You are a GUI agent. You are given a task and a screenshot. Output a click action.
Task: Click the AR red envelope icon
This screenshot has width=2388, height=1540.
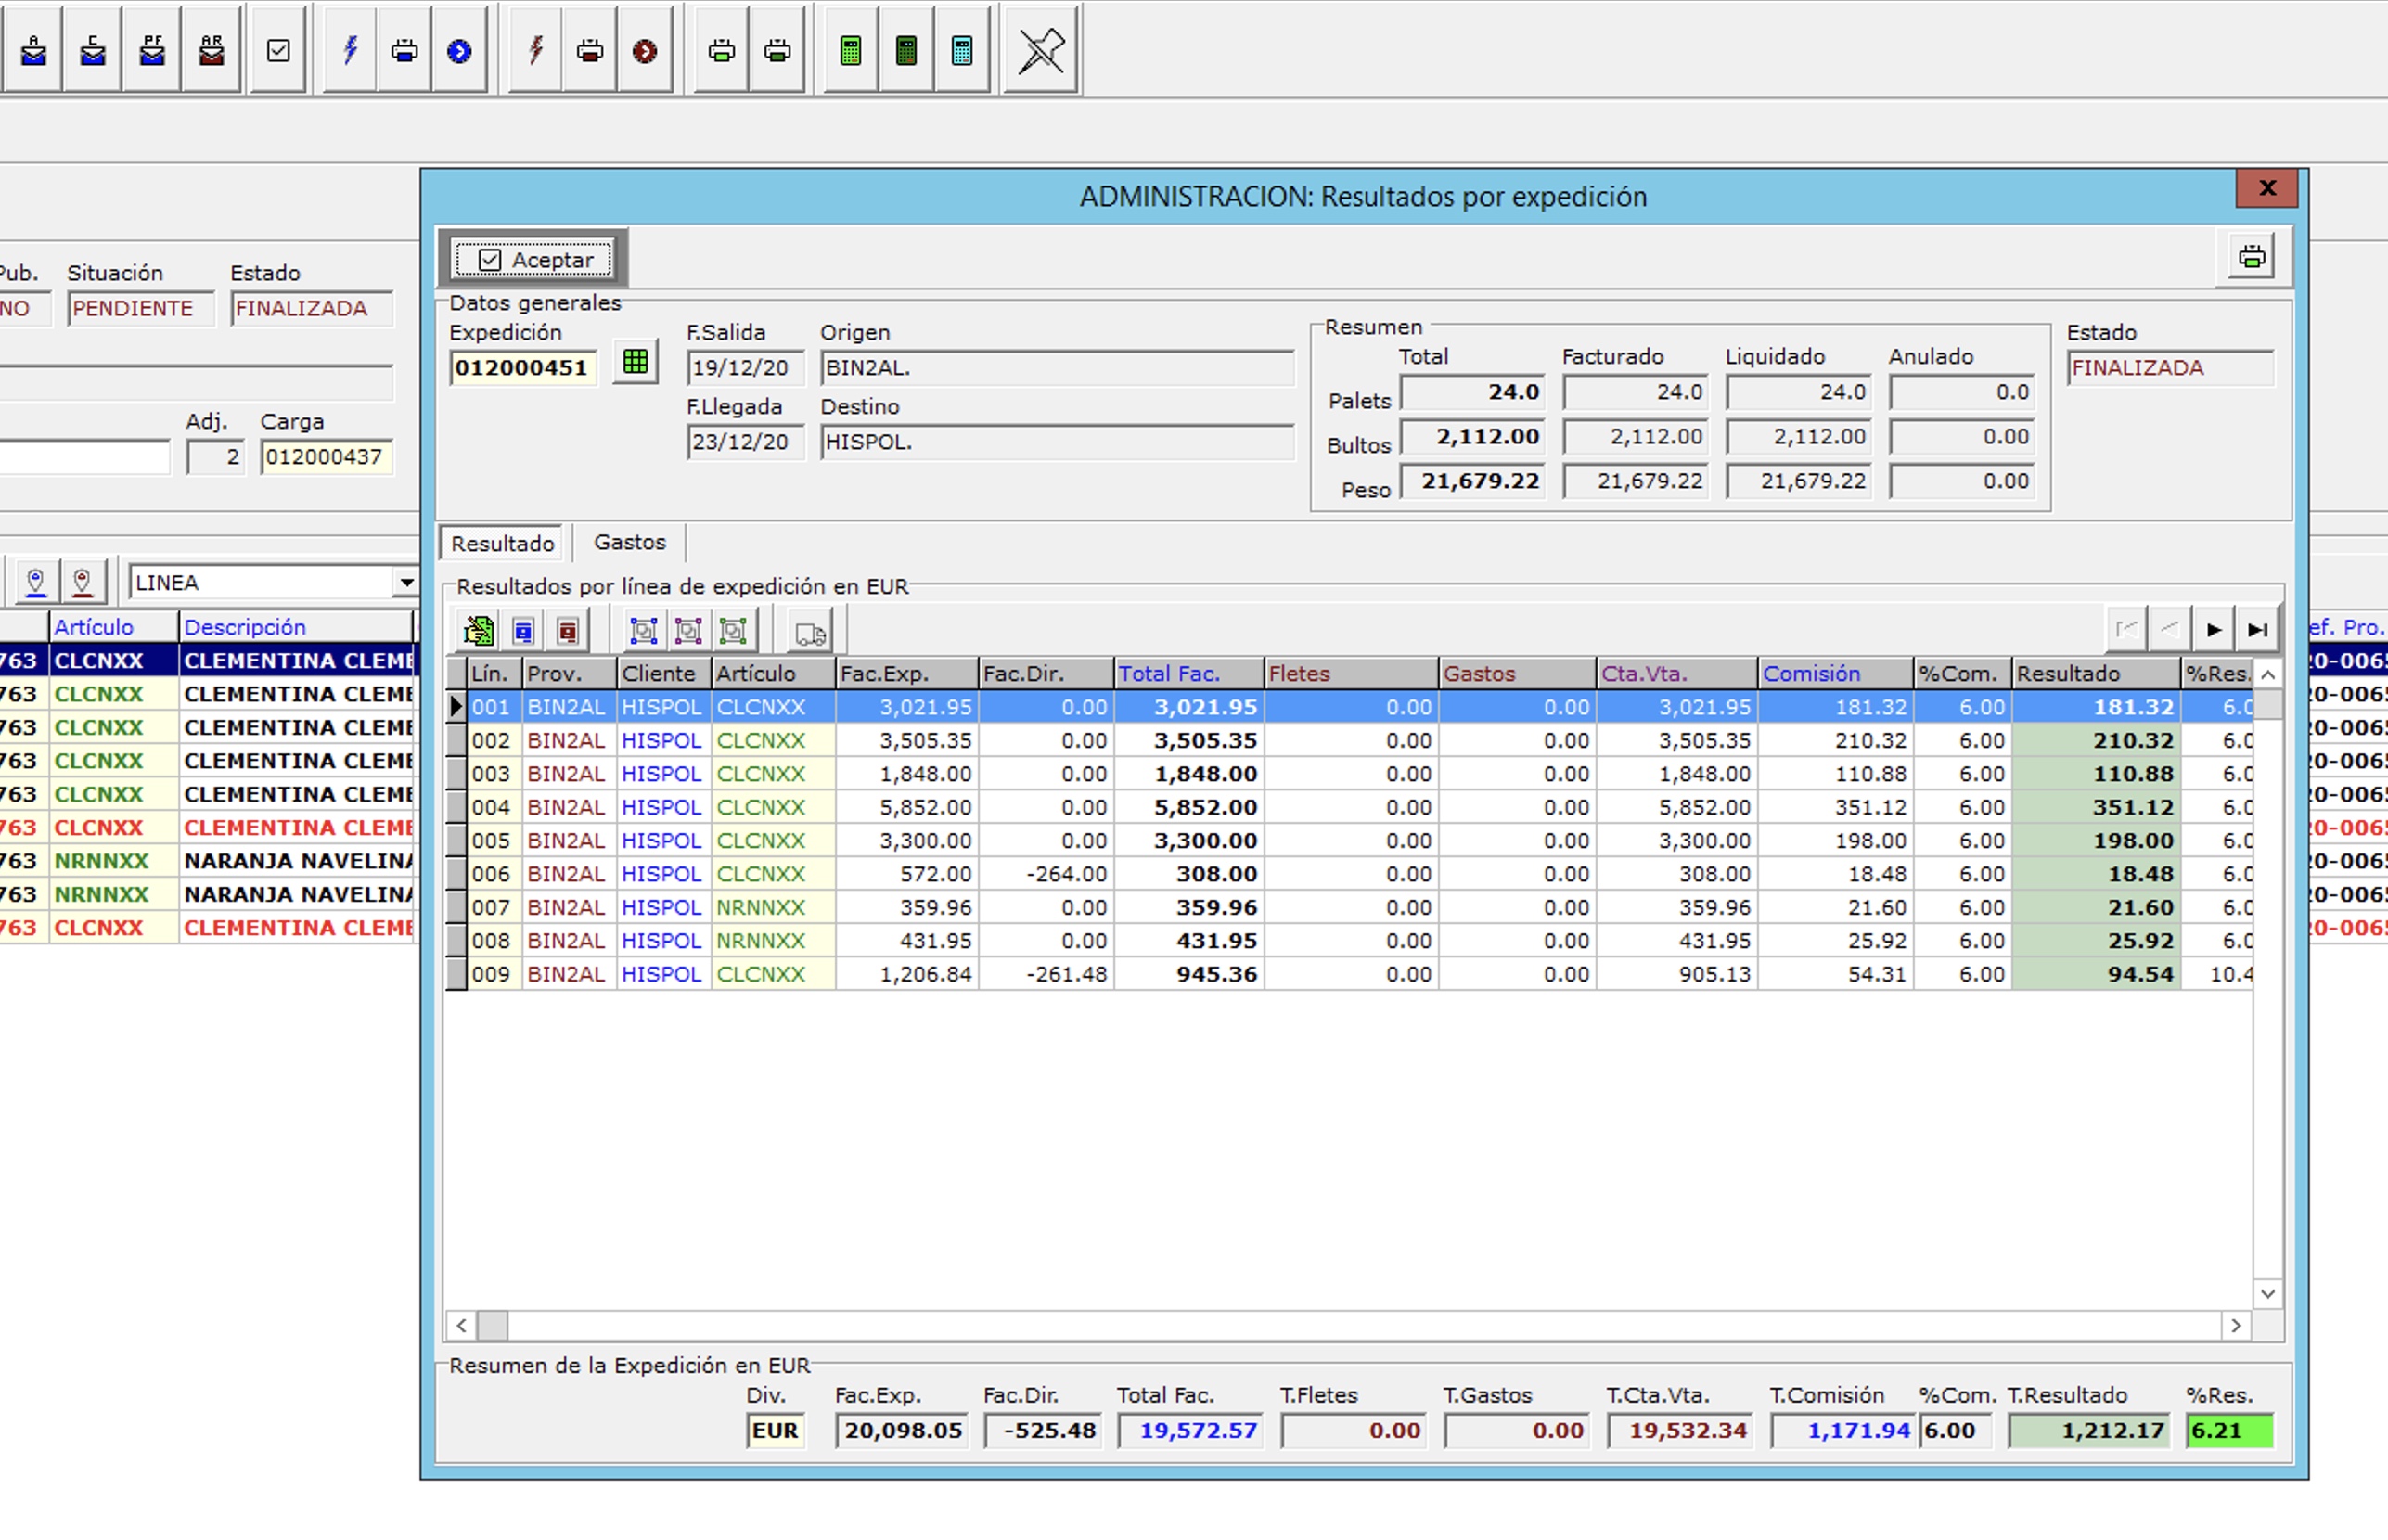[211, 50]
